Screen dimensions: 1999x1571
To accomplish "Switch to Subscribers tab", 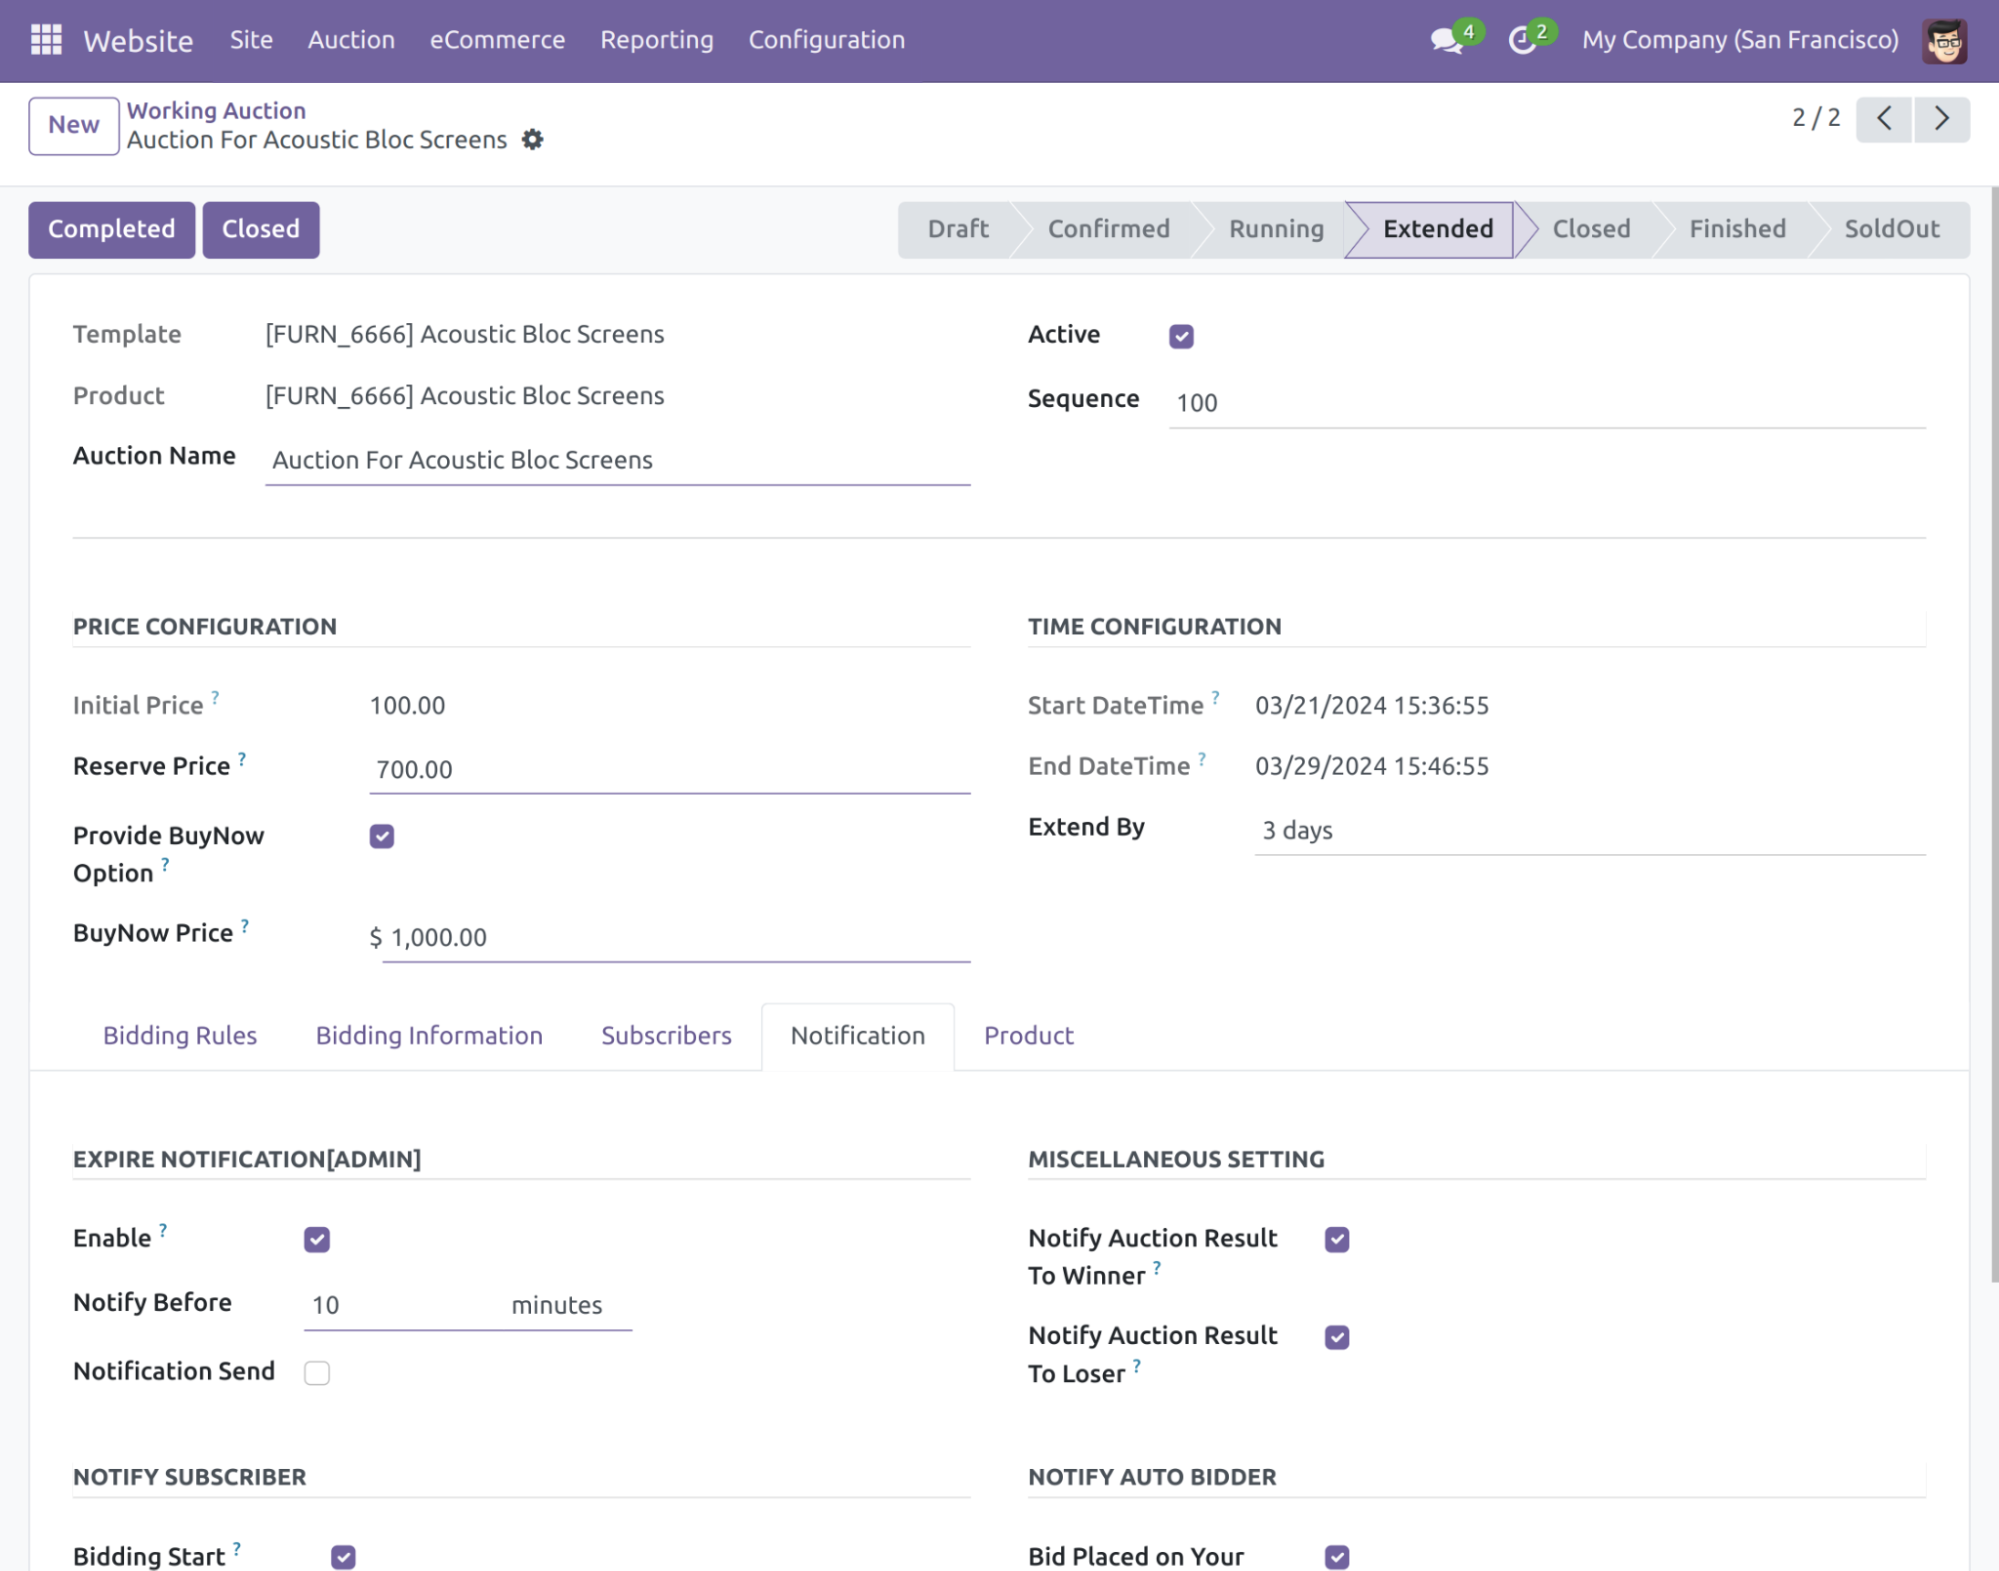I will coord(666,1036).
